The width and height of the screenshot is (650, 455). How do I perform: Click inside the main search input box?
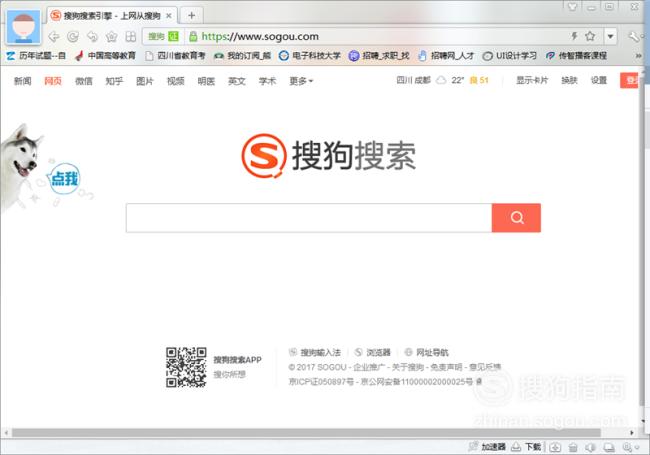309,218
